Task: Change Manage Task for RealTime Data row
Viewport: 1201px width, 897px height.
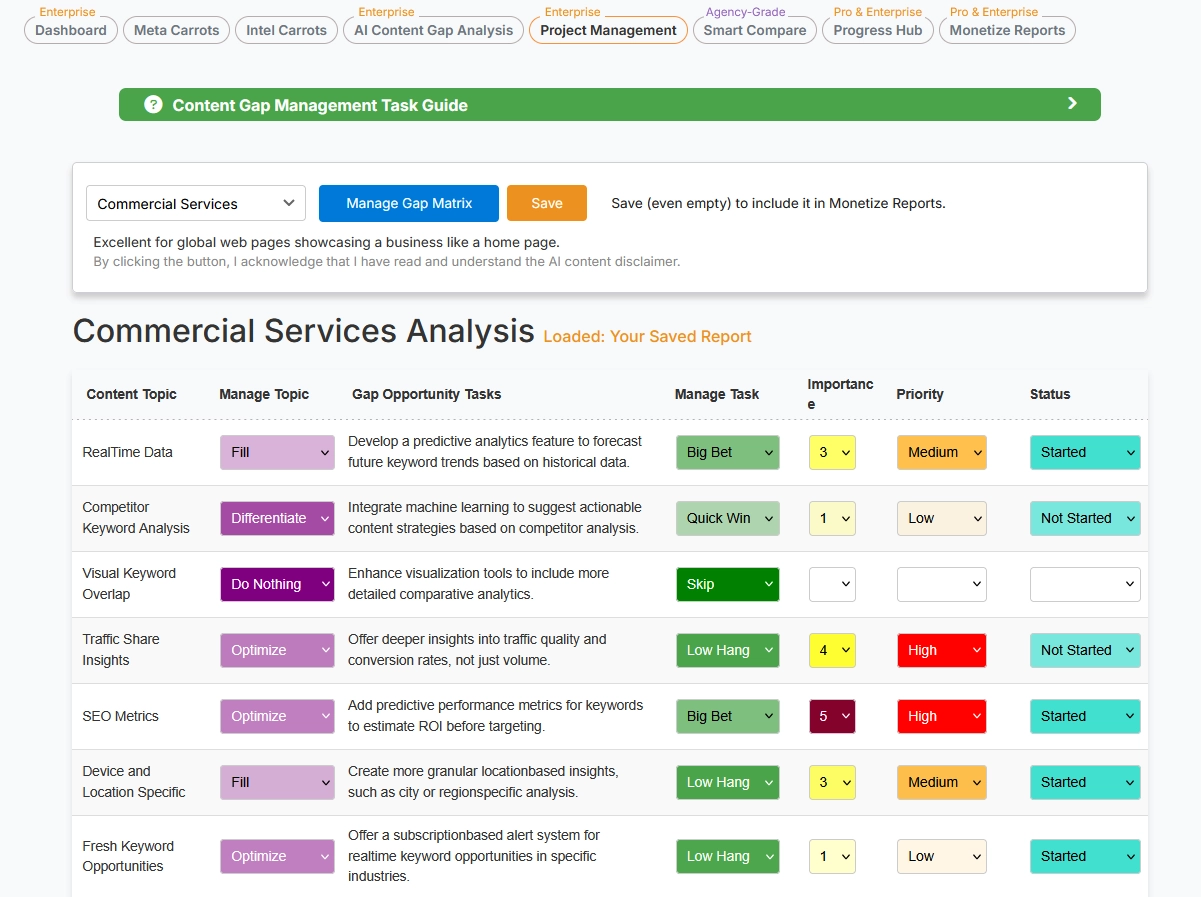Action: click(728, 452)
